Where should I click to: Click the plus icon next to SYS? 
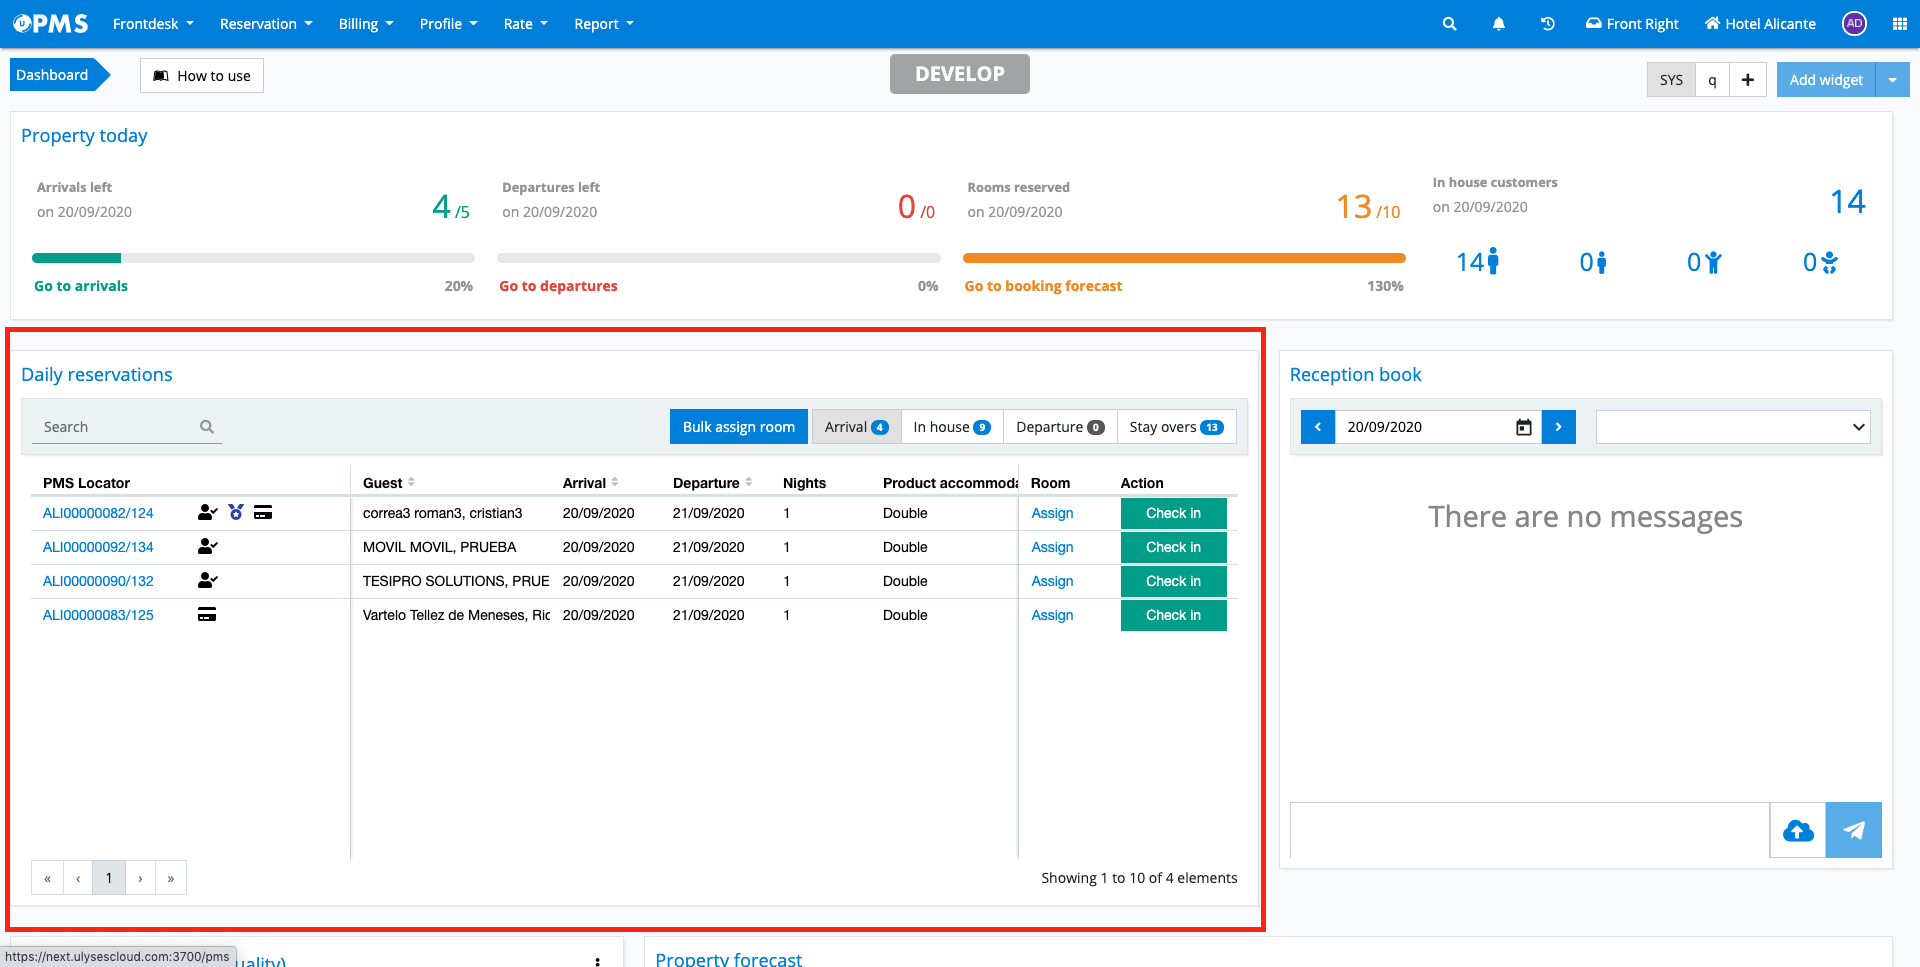click(x=1747, y=80)
